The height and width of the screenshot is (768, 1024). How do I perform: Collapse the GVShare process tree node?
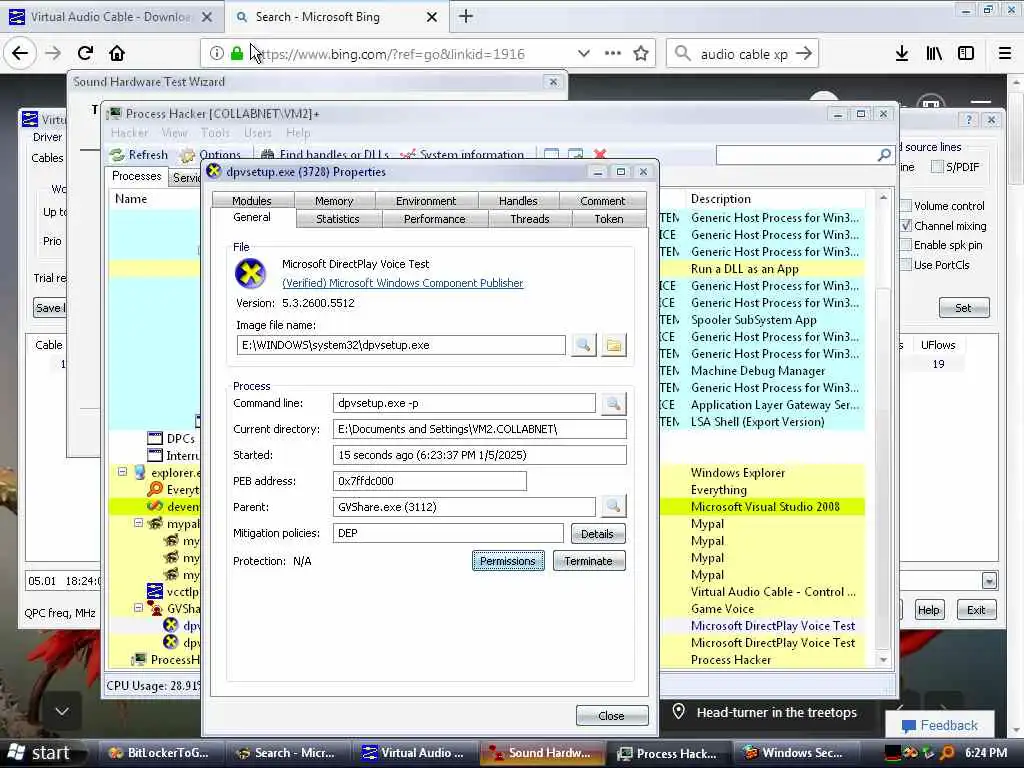point(138,607)
